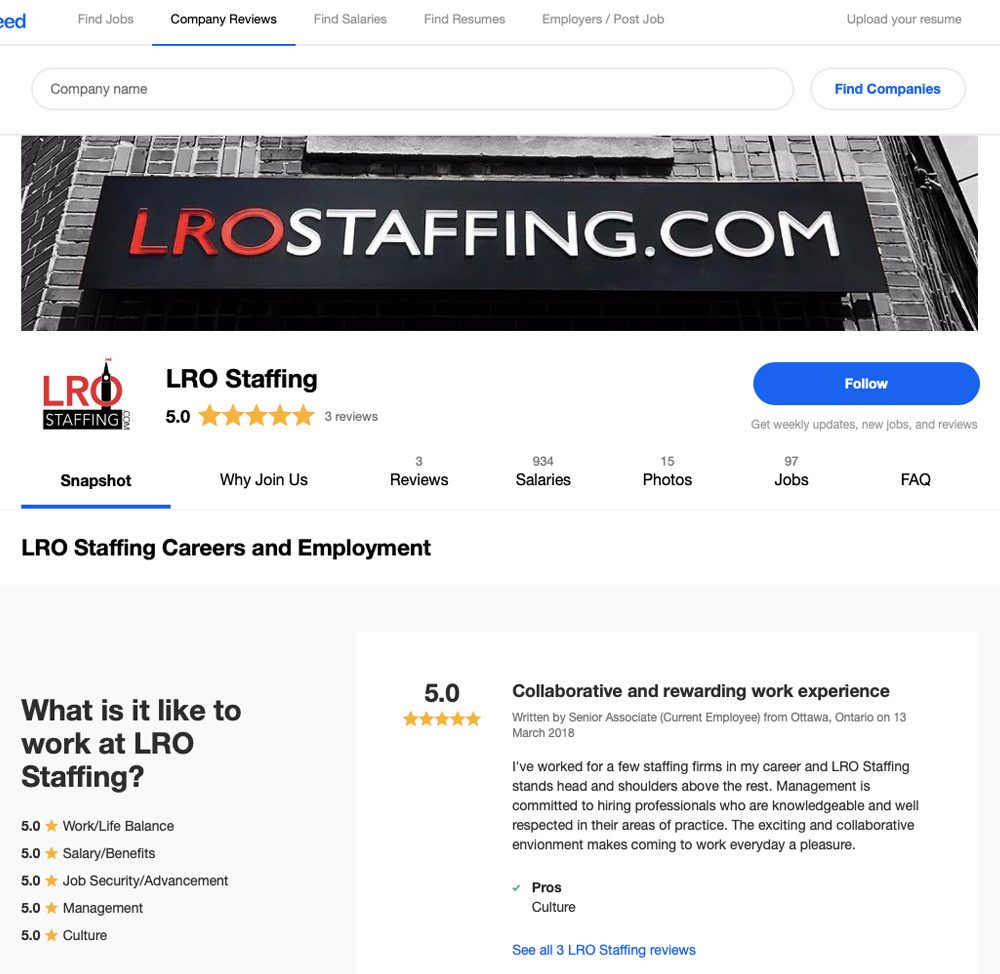This screenshot has width=1000, height=974.
Task: Switch to the Salaries tab
Action: click(x=543, y=471)
